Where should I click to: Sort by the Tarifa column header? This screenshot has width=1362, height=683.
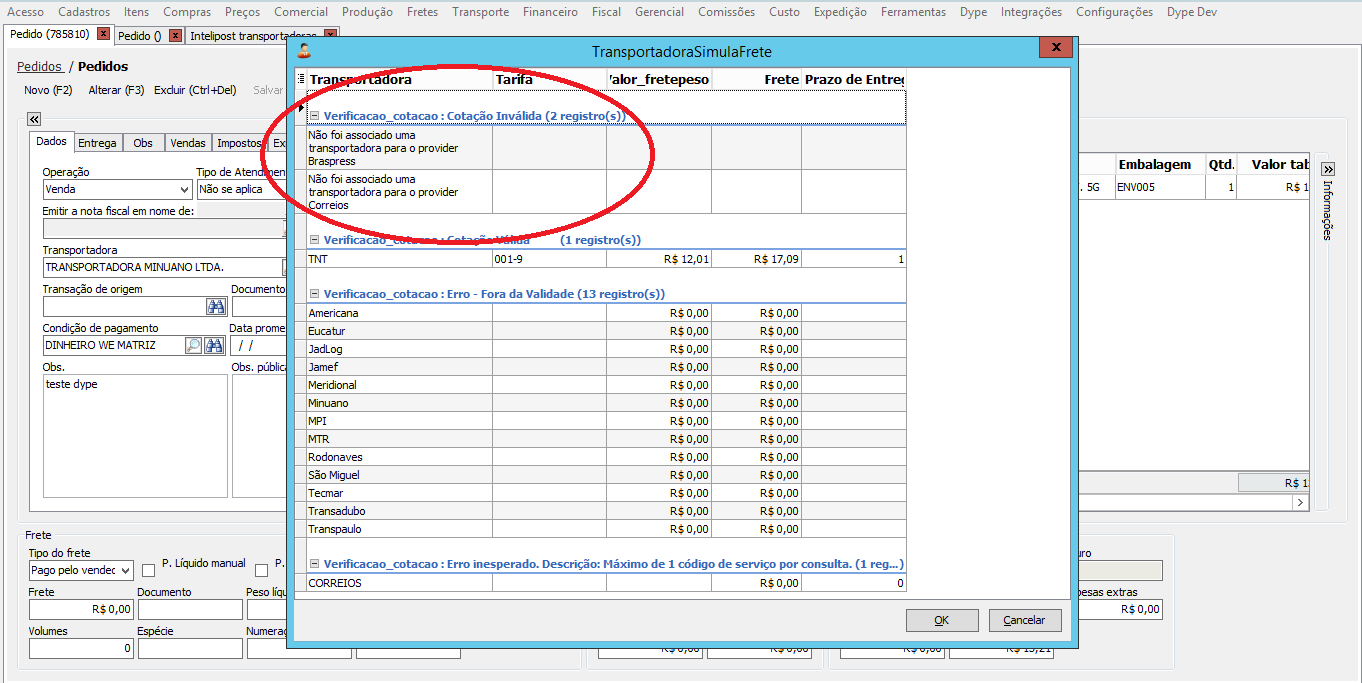pyautogui.click(x=549, y=79)
